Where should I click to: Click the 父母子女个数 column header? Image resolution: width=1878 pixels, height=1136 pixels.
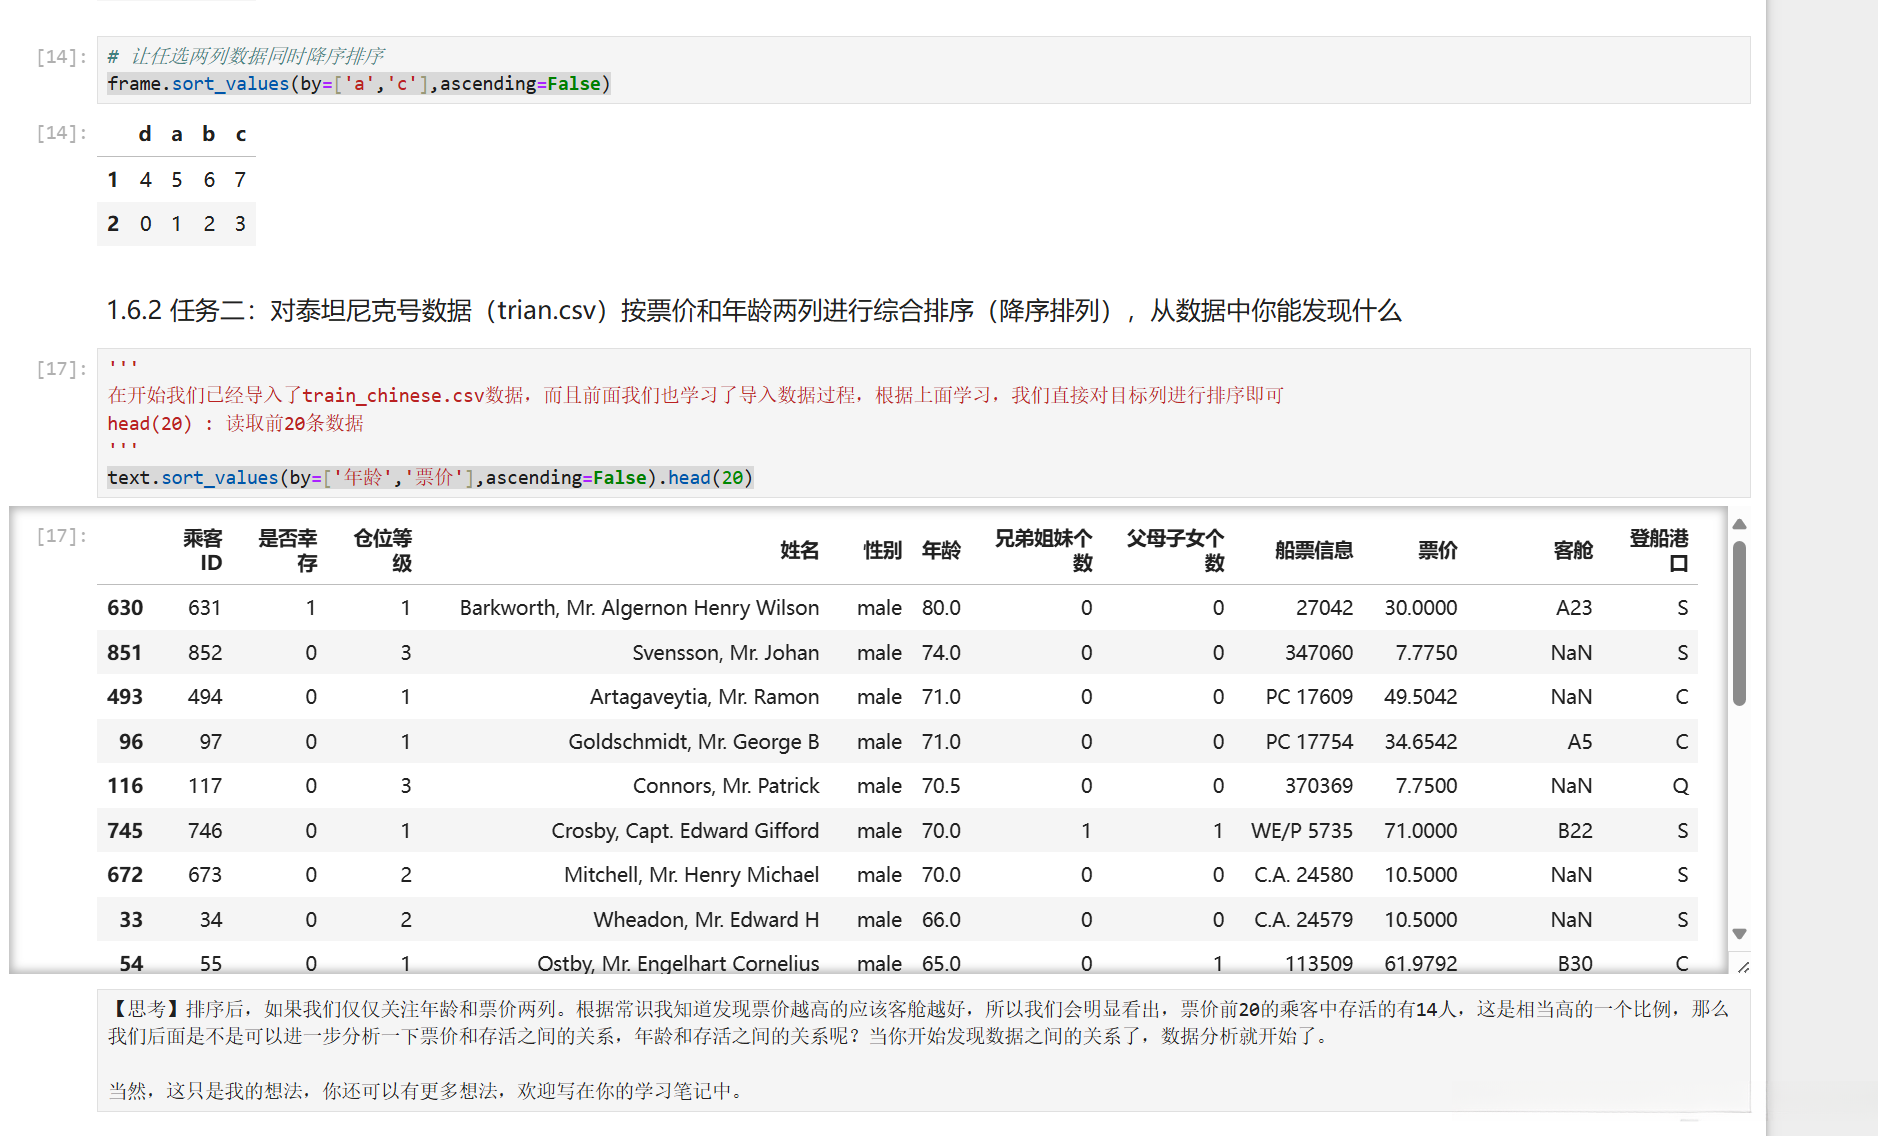(x=1175, y=551)
